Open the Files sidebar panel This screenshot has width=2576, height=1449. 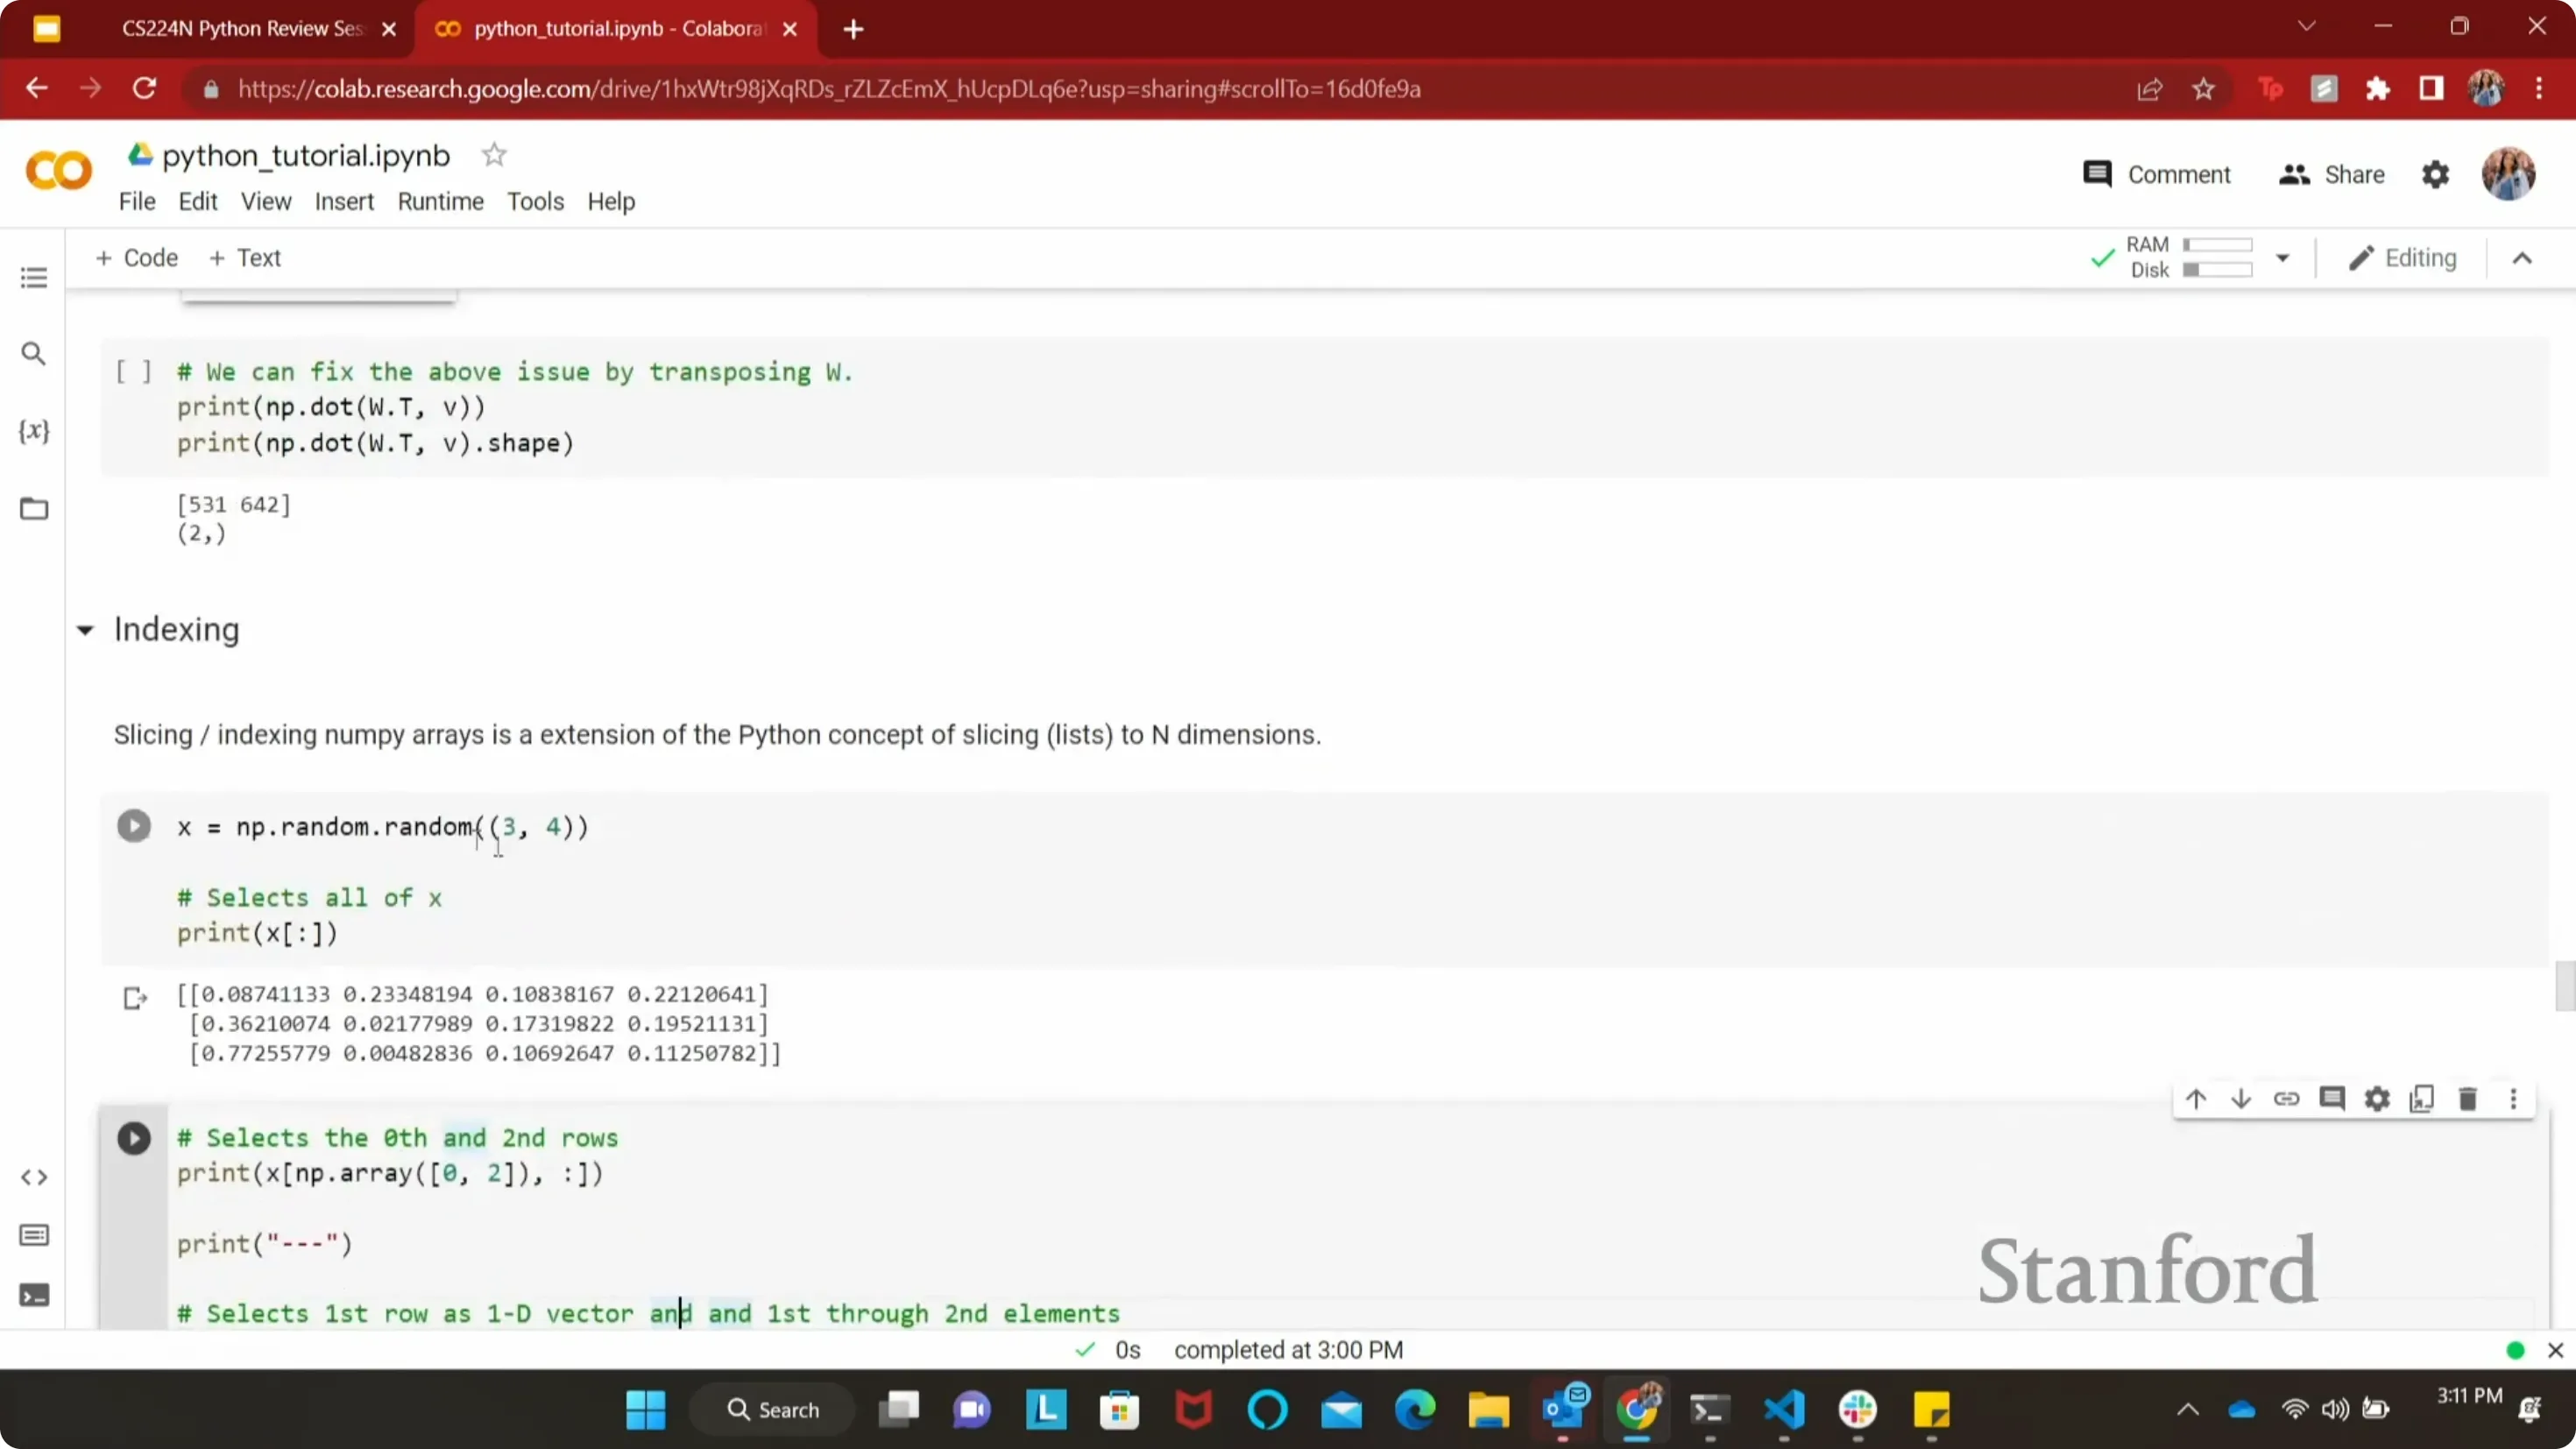pyautogui.click(x=34, y=508)
